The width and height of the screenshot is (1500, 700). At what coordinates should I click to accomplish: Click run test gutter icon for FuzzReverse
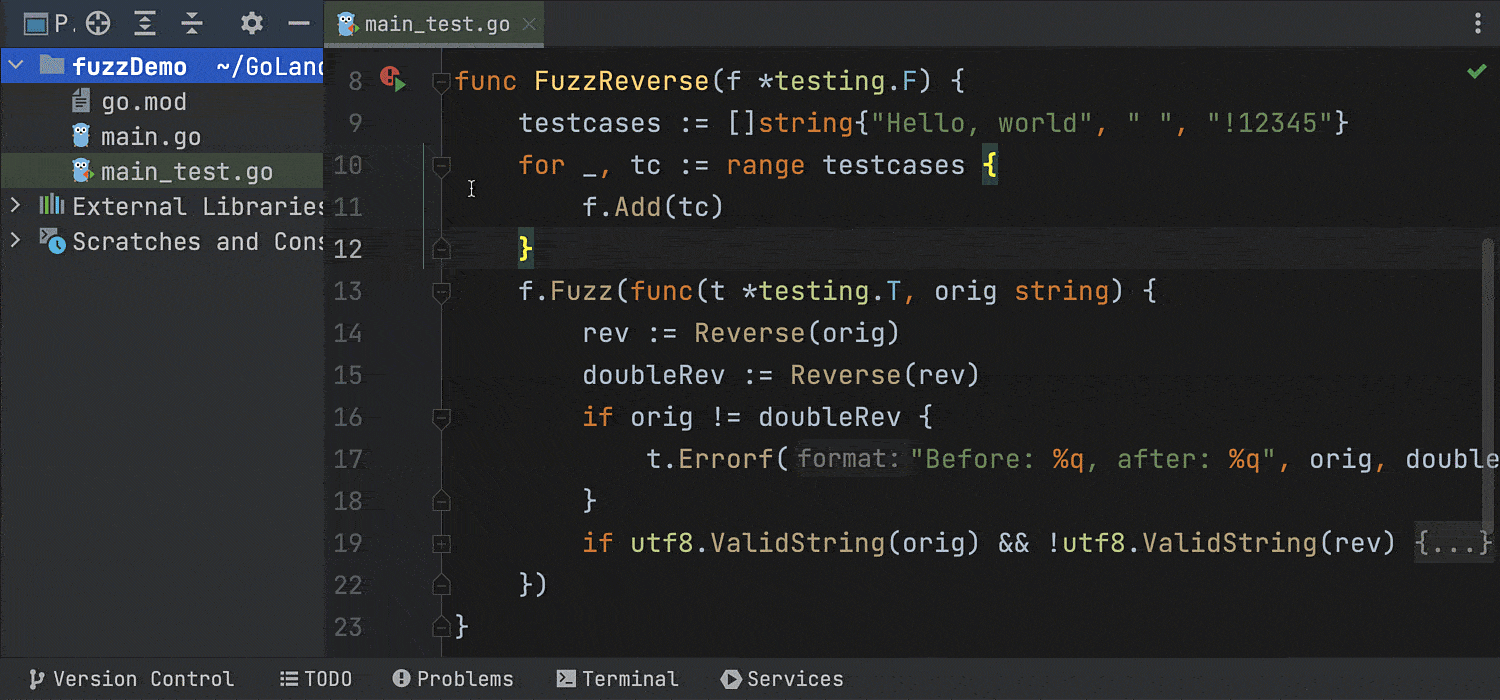coord(392,80)
